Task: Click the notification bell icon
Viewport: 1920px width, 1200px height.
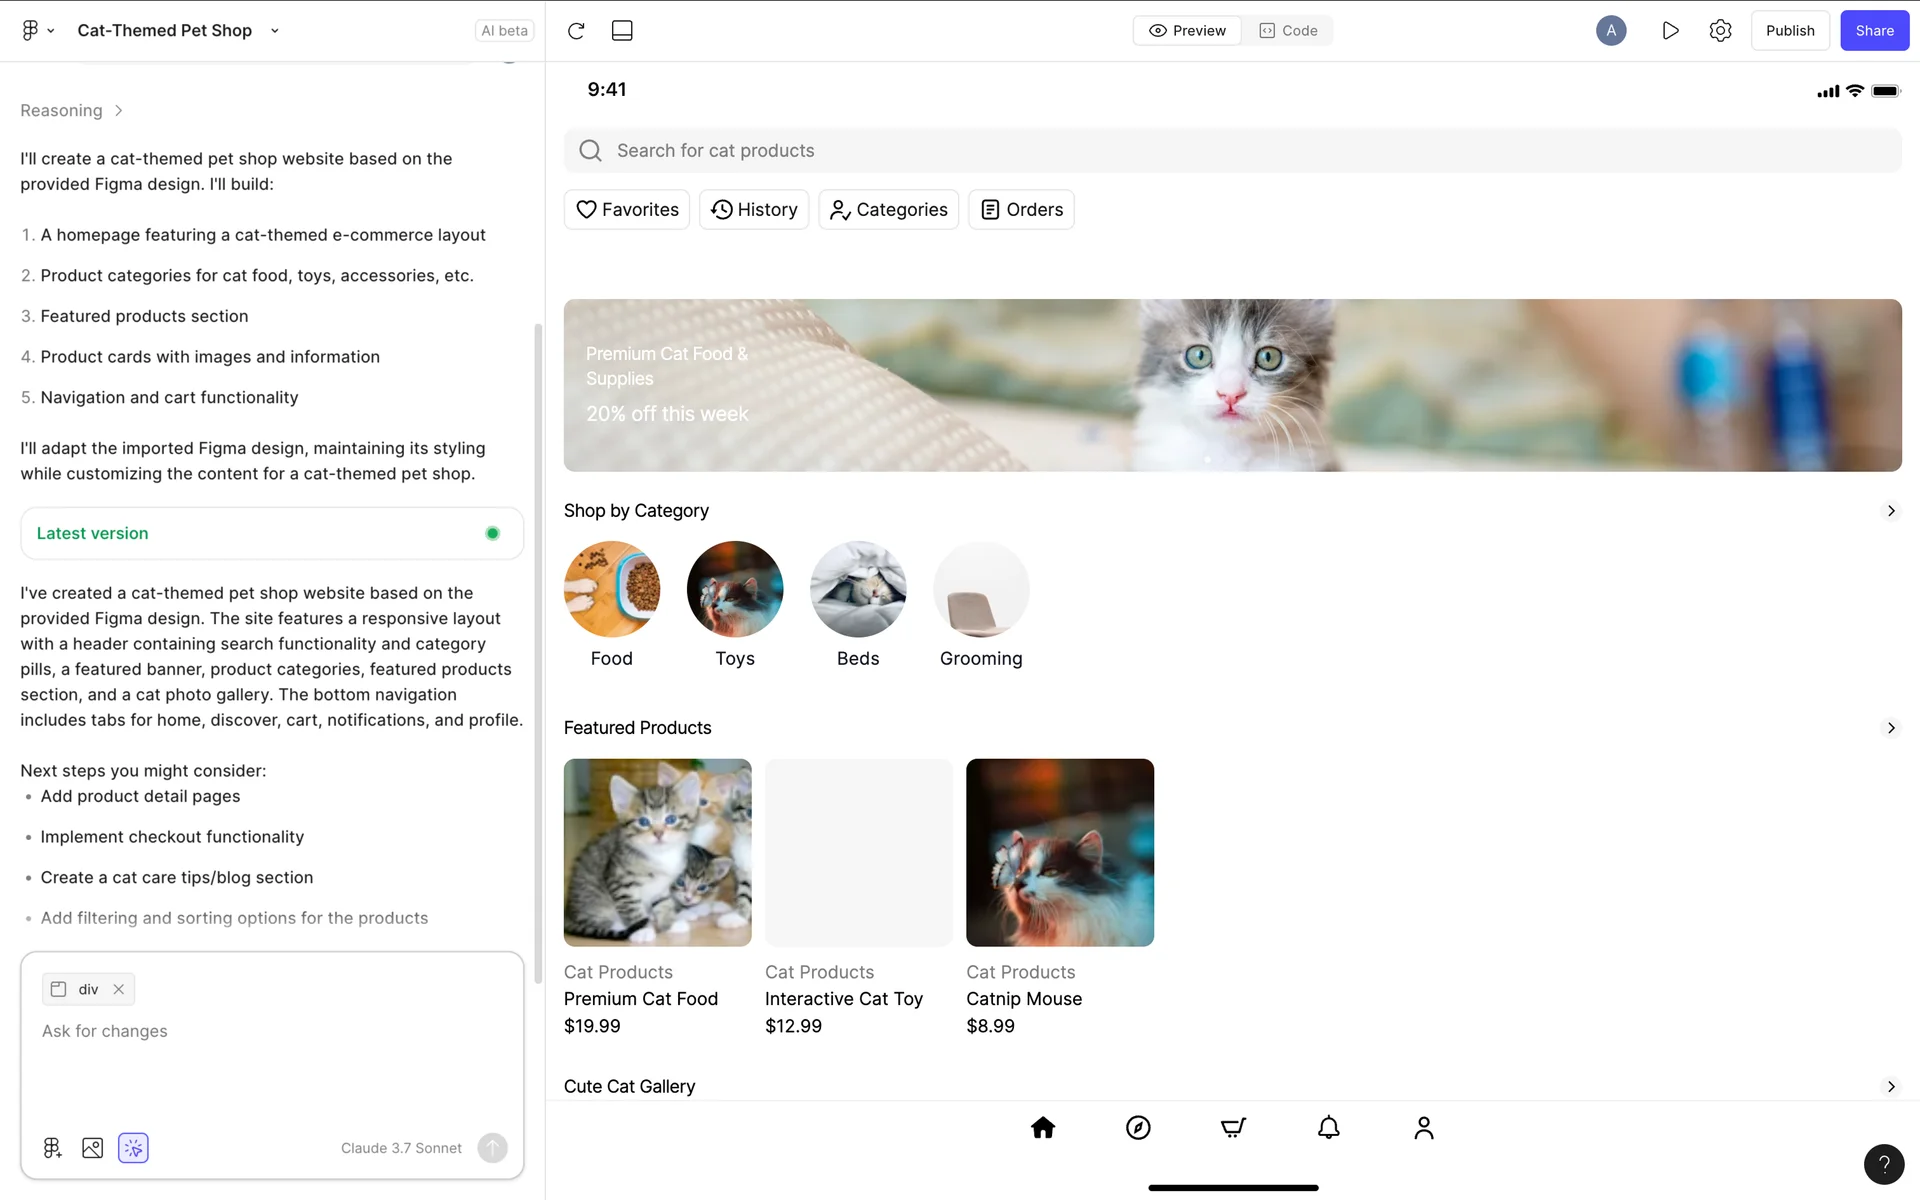Action: click(x=1328, y=1128)
